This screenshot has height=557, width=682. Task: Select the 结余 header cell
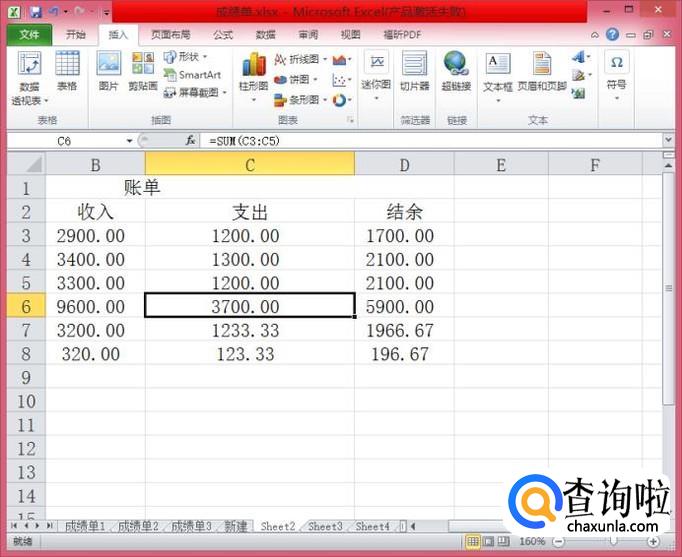(404, 212)
